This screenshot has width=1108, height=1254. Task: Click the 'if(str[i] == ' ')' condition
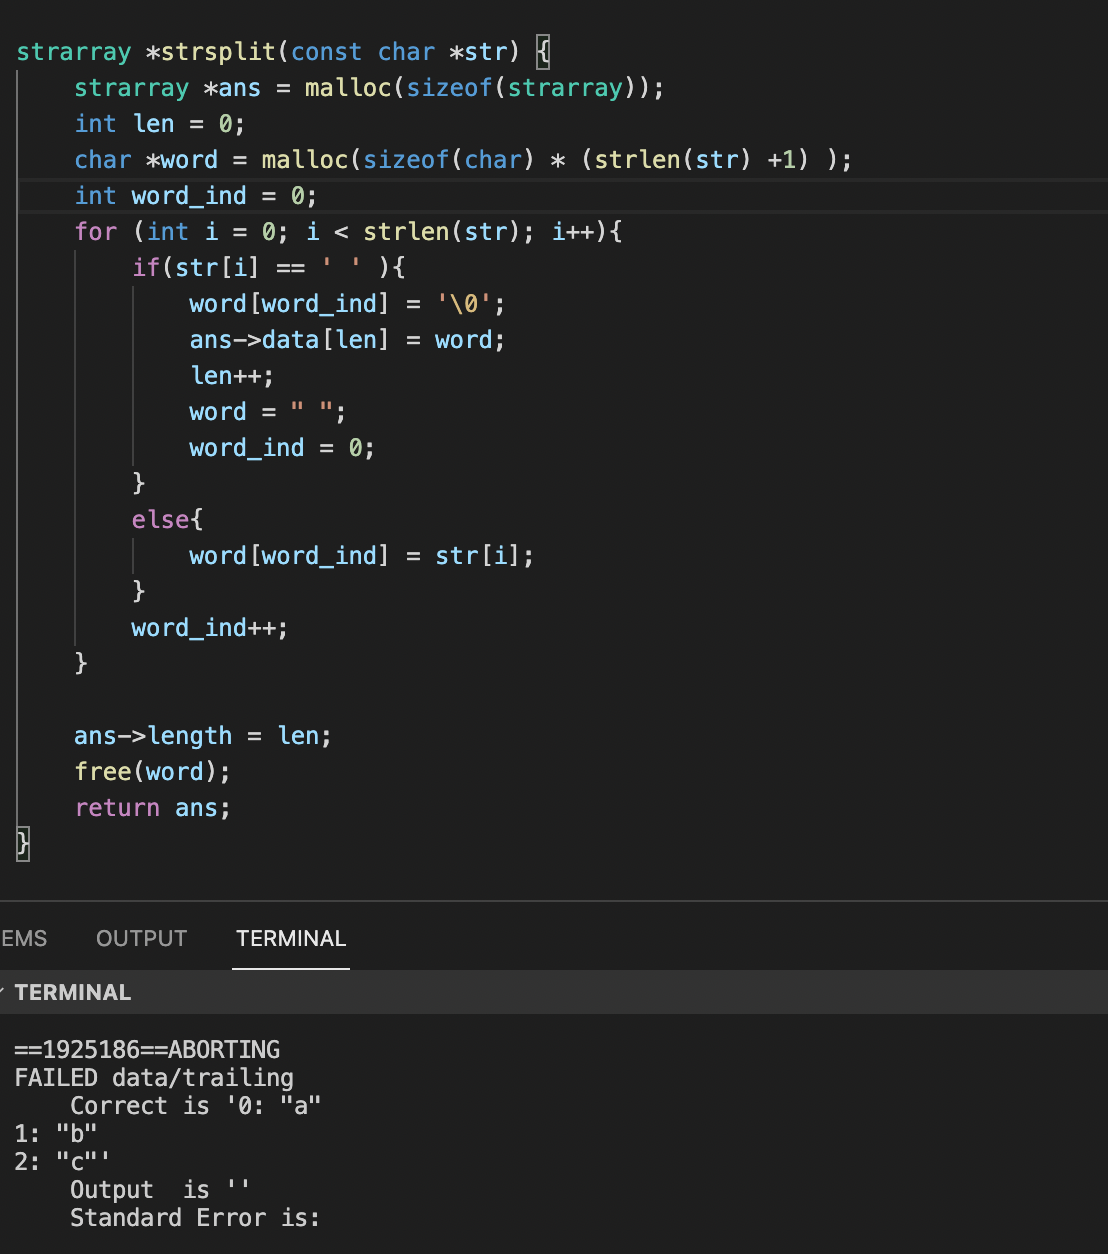268,268
